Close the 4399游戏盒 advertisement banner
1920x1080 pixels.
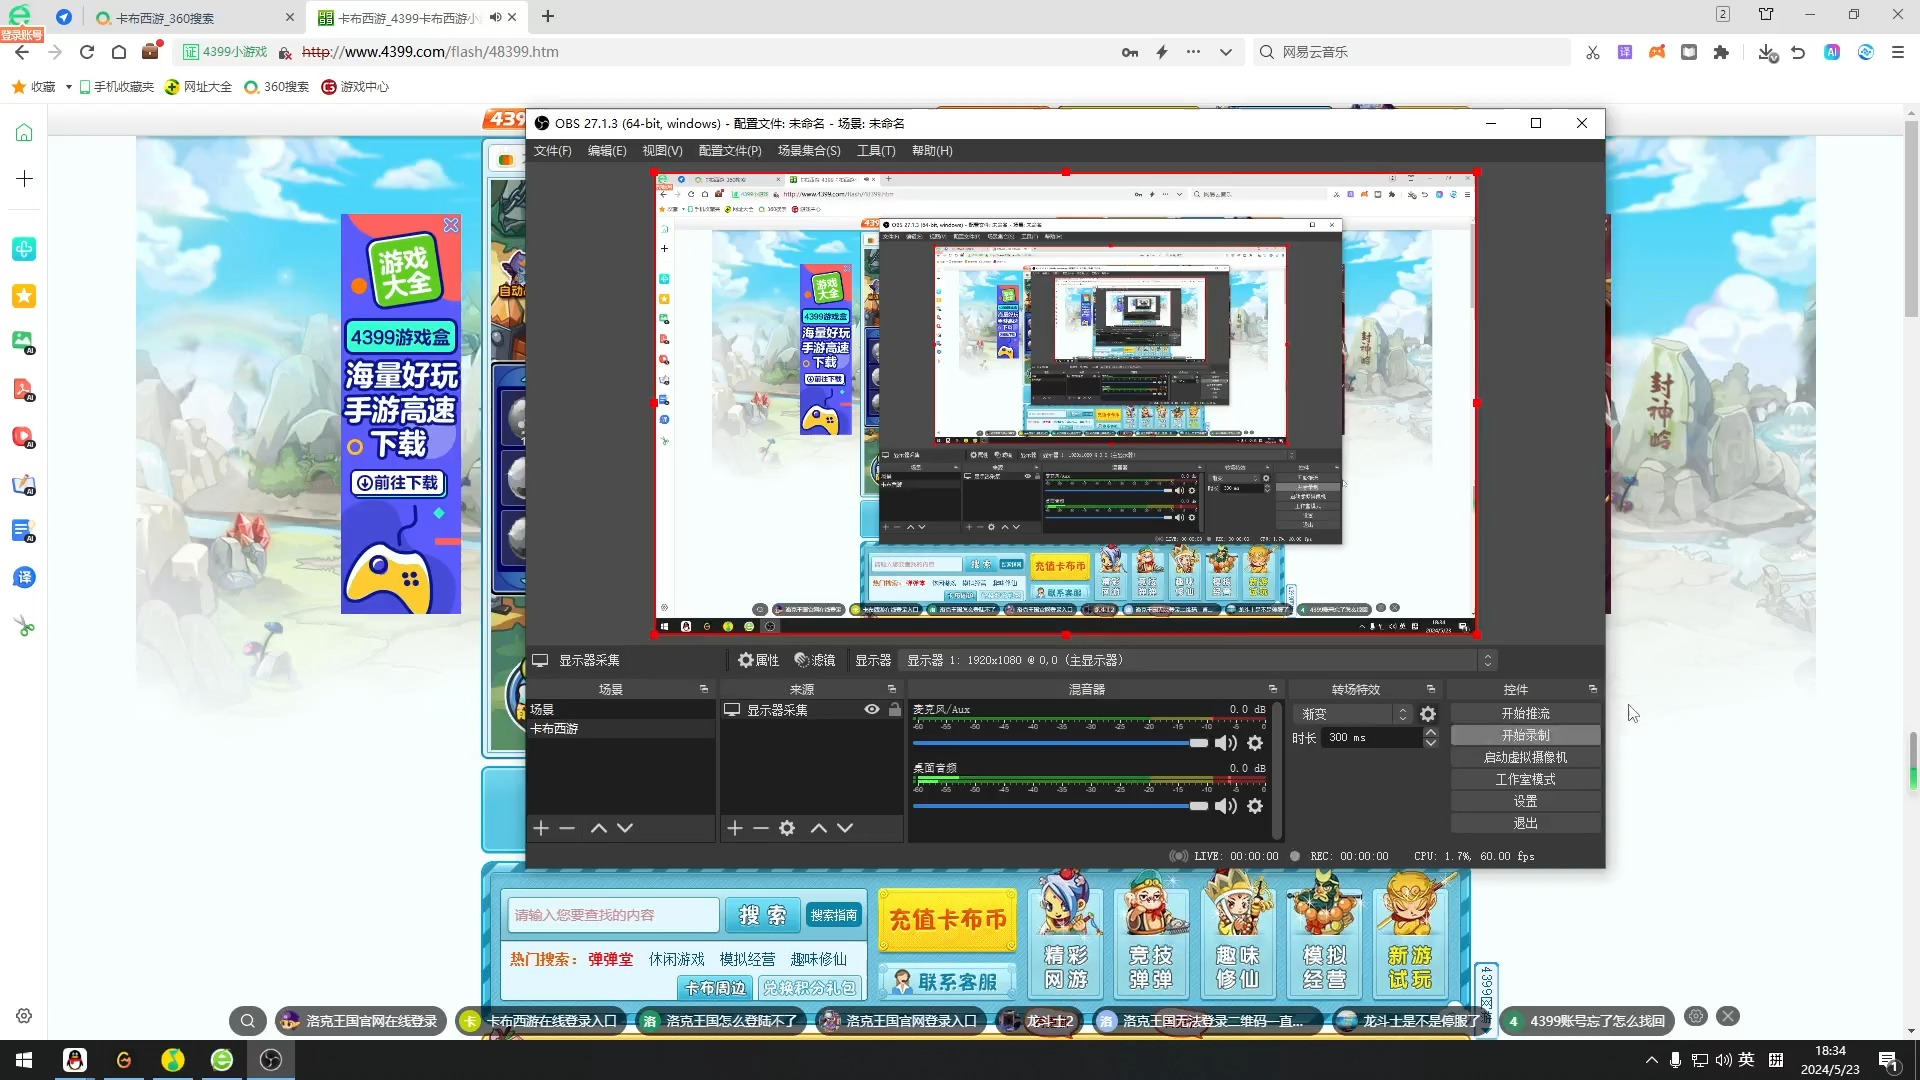click(451, 225)
